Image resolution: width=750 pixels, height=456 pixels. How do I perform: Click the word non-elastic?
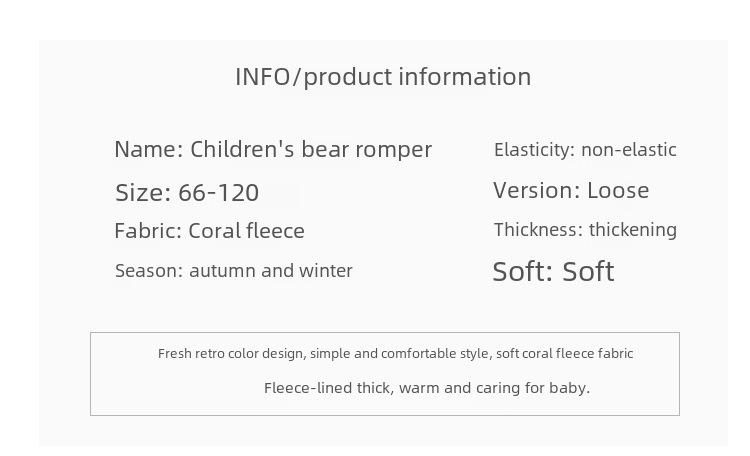click(x=629, y=150)
